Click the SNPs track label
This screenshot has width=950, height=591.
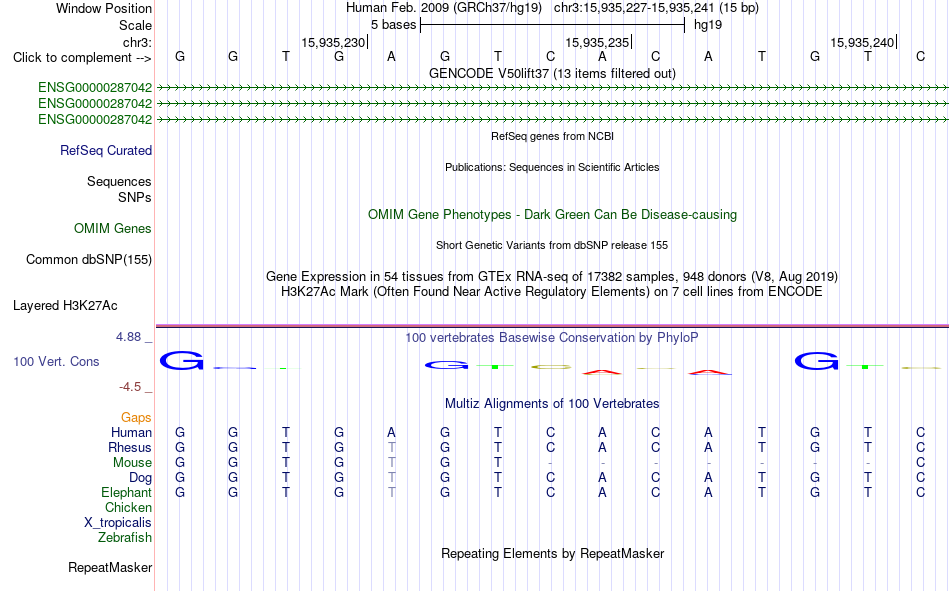click(135, 197)
